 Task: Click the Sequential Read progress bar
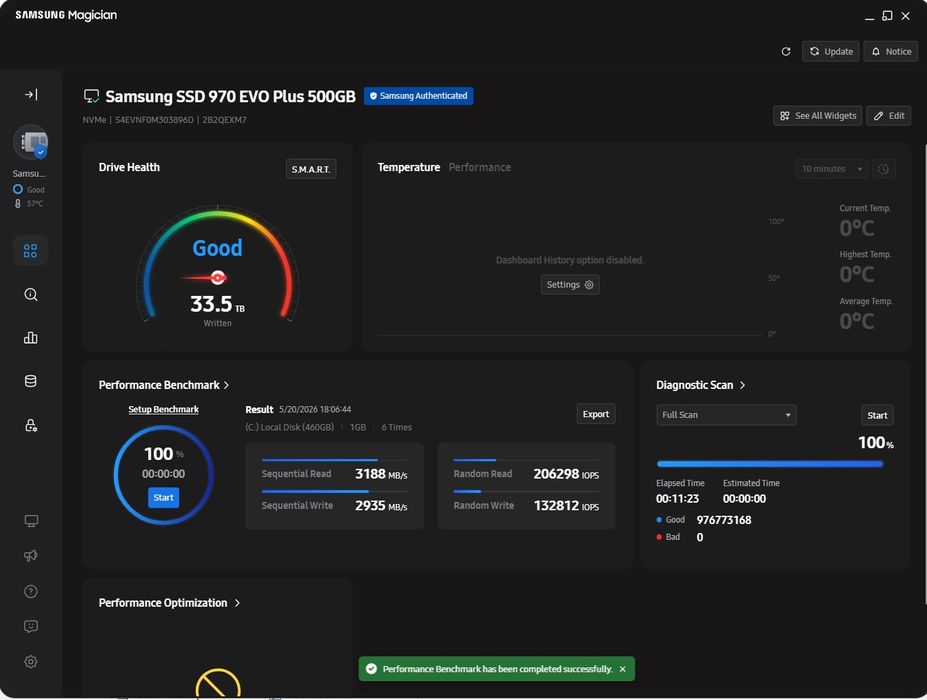click(x=334, y=460)
